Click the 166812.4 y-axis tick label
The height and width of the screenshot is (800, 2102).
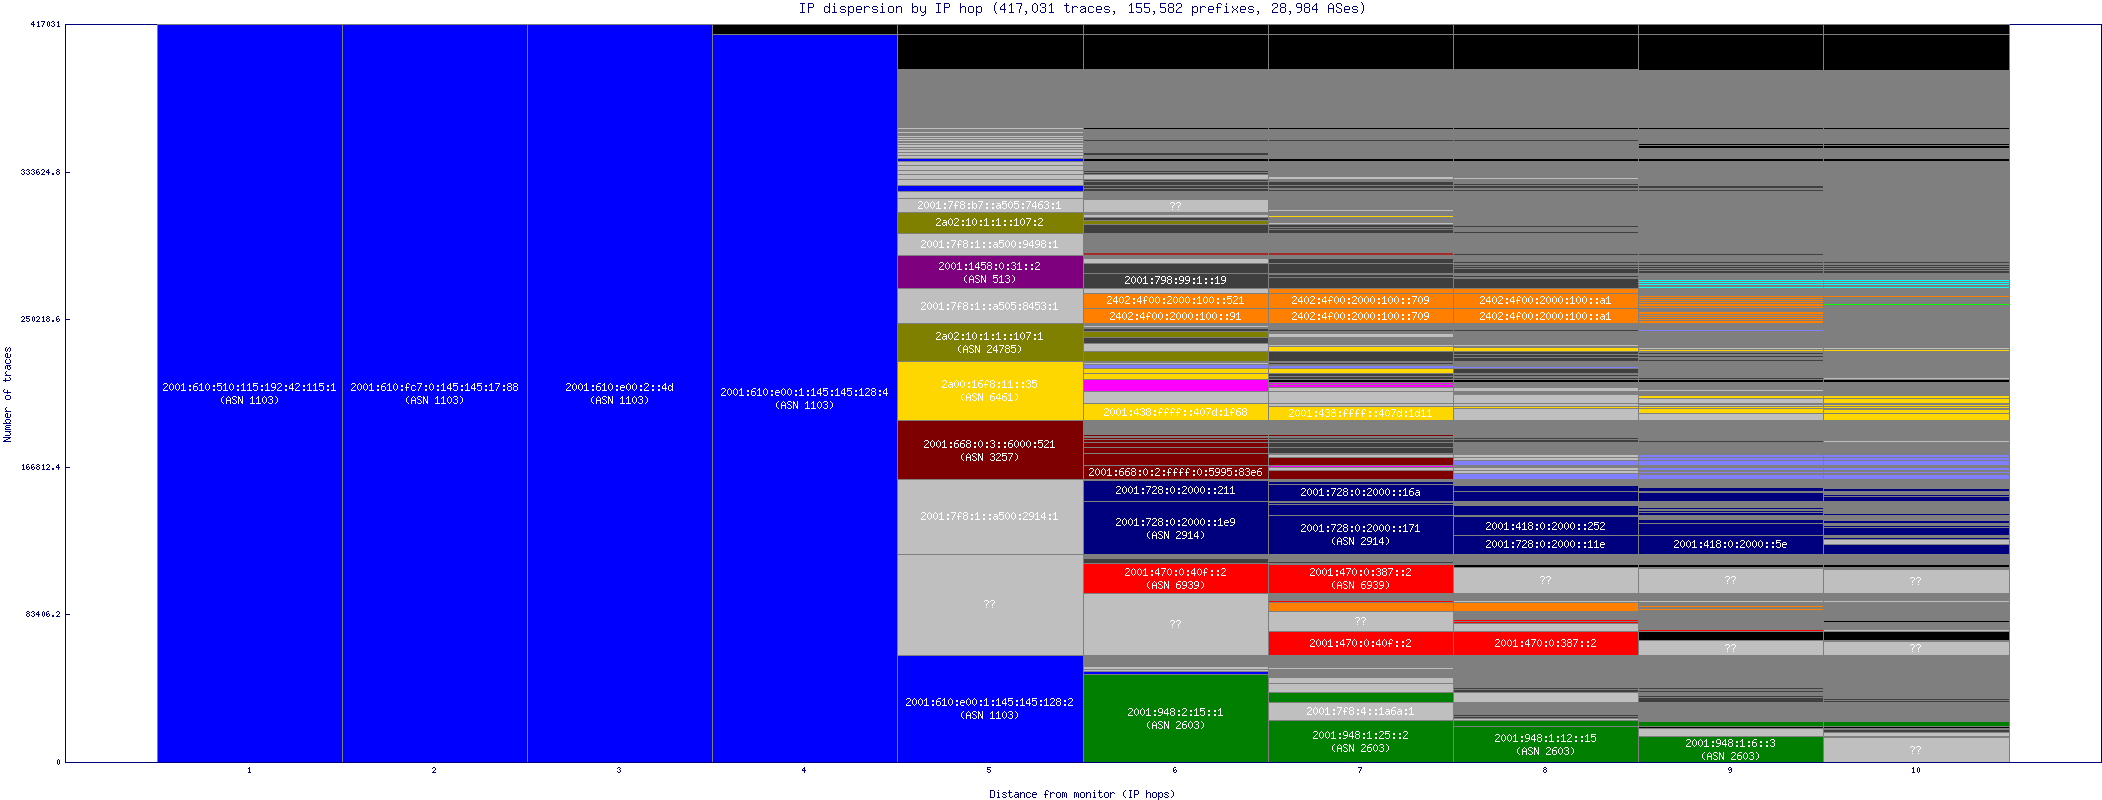40,467
